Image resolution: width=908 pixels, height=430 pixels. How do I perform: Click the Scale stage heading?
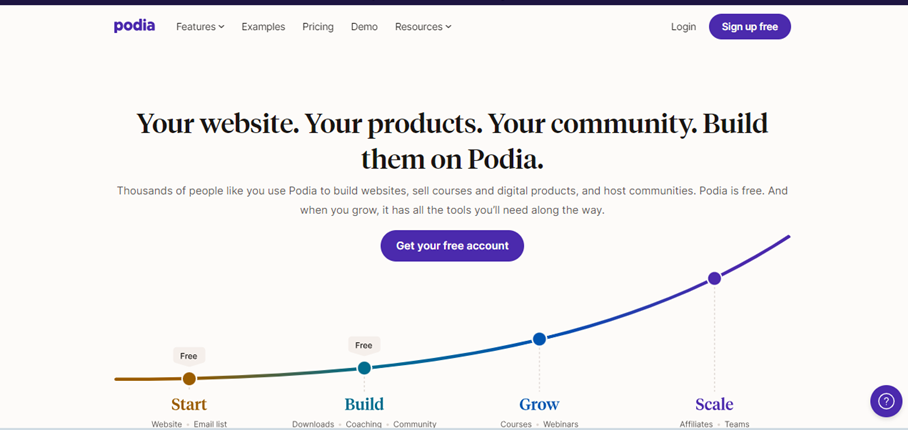715,404
